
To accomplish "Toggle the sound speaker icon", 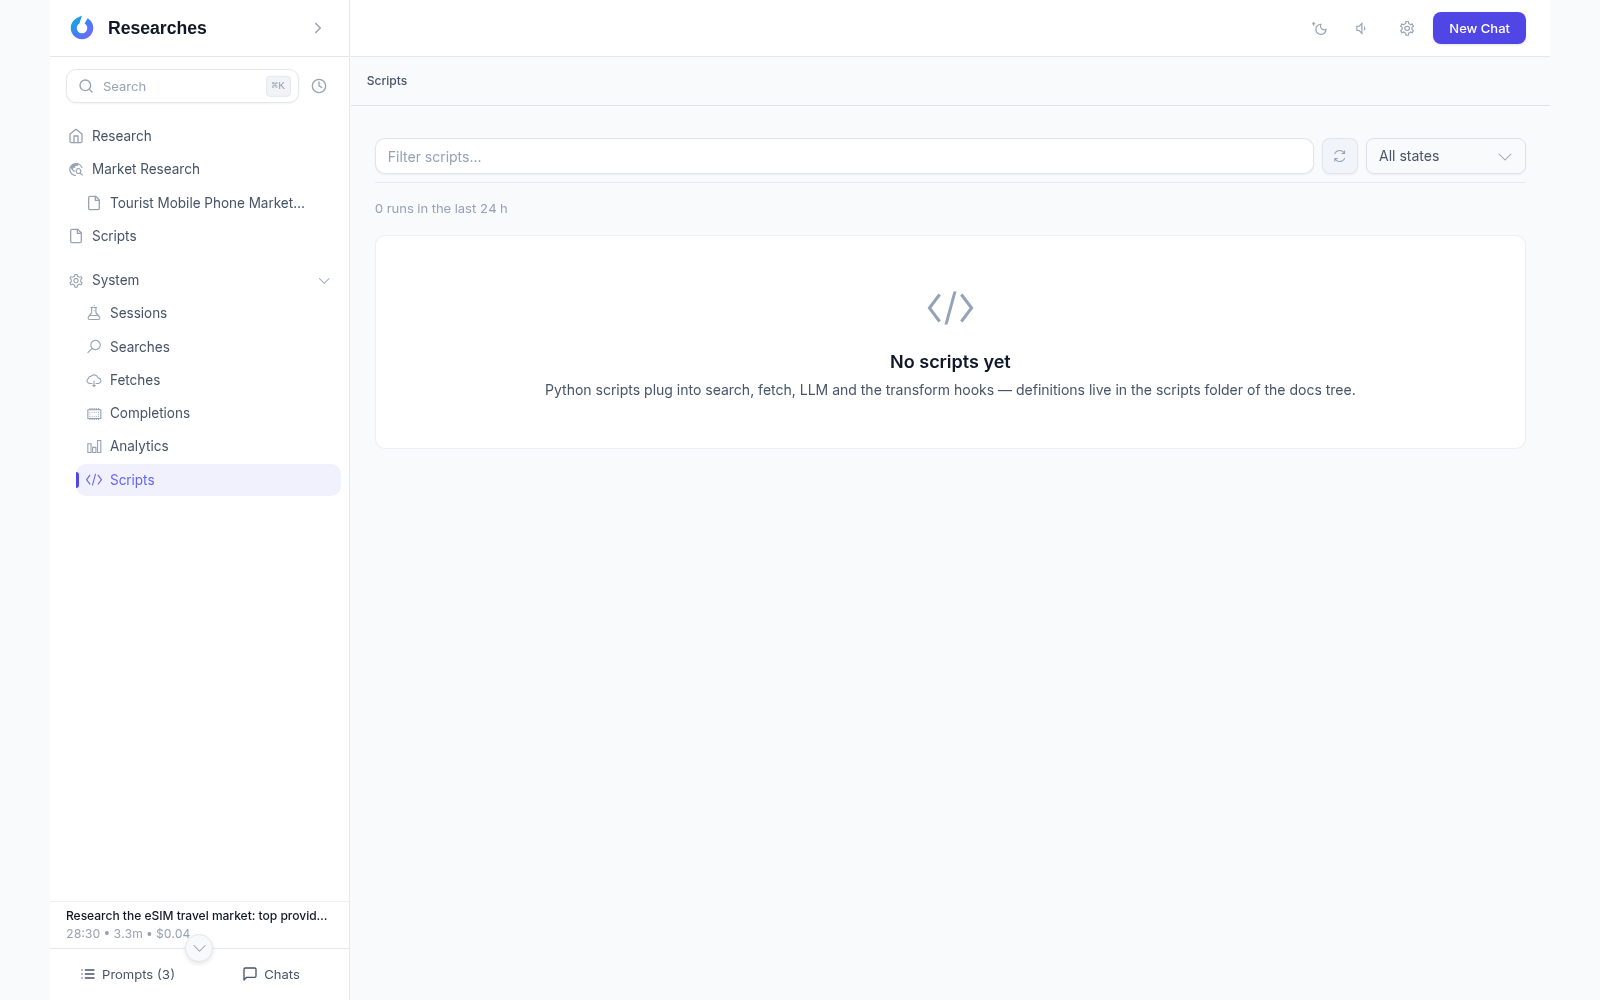I will tap(1362, 28).
